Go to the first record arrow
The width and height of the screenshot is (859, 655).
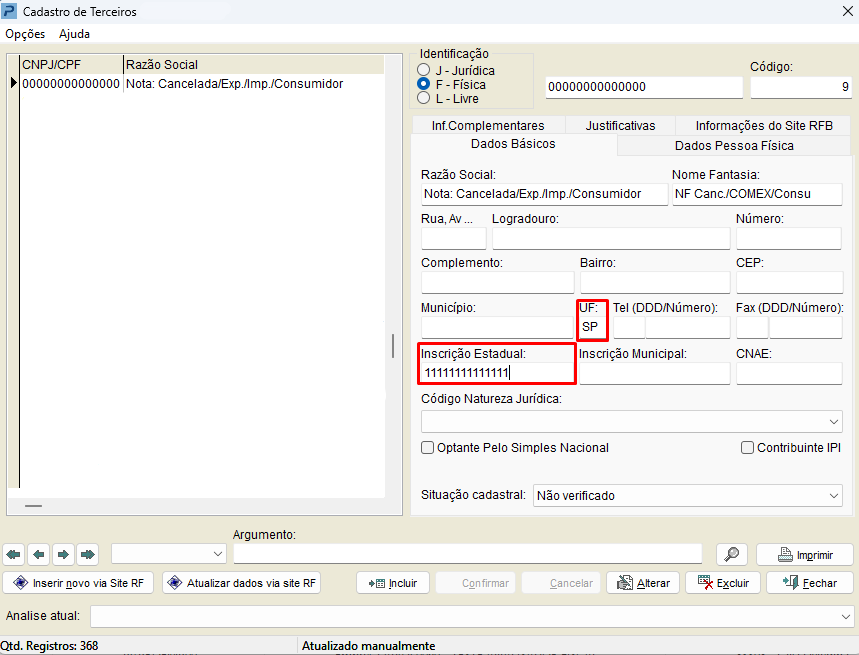pyautogui.click(x=14, y=554)
